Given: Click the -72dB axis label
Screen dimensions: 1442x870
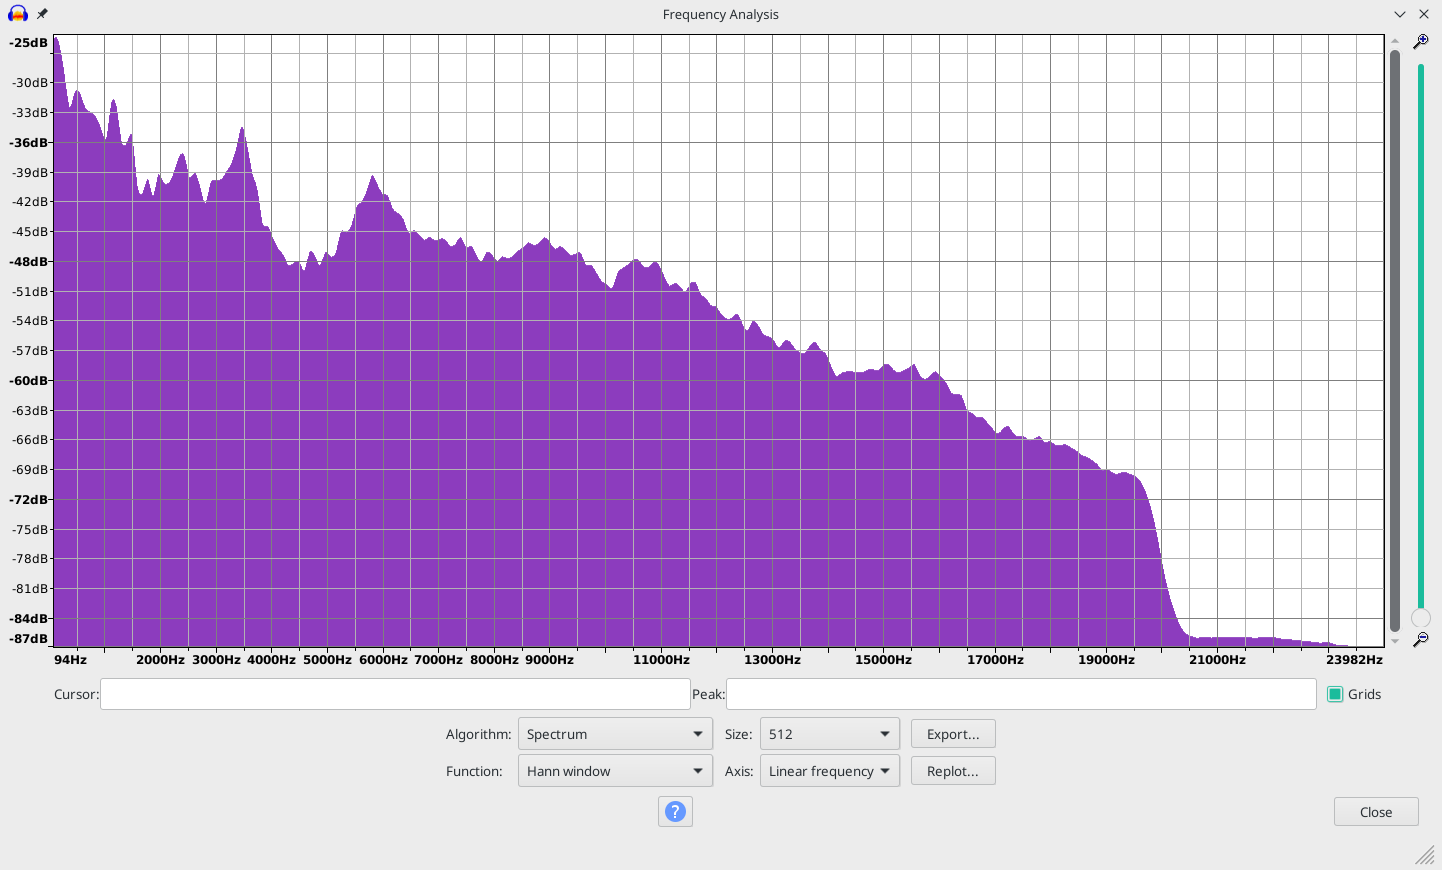Looking at the screenshot, I should click(28, 499).
